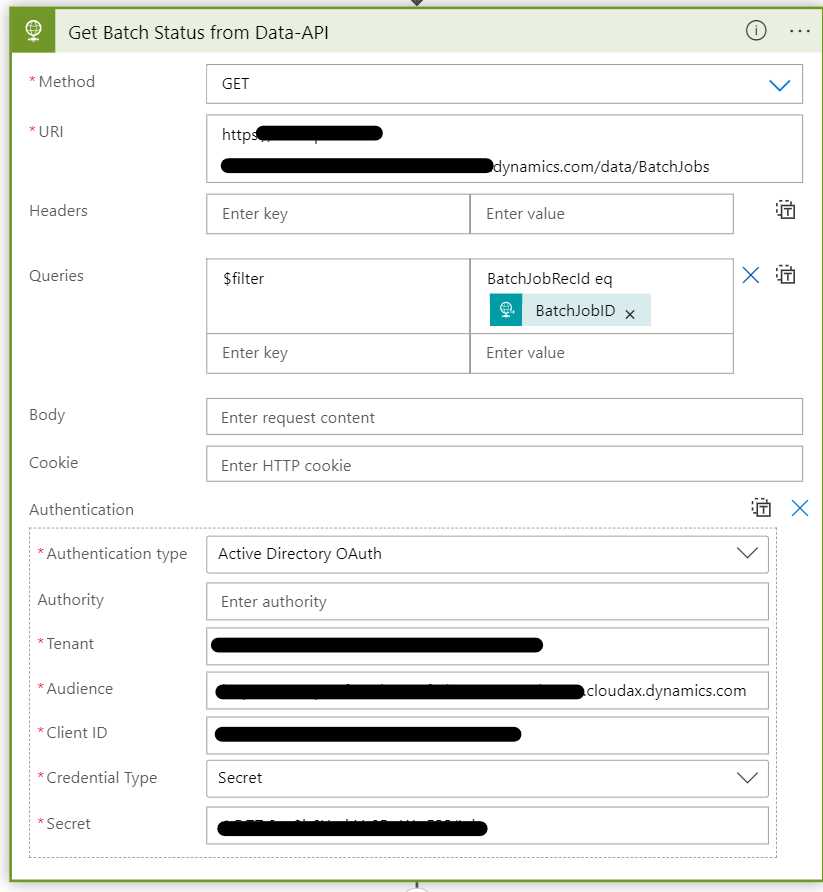Click the Authority input field
The width and height of the screenshot is (823, 892).
(487, 602)
